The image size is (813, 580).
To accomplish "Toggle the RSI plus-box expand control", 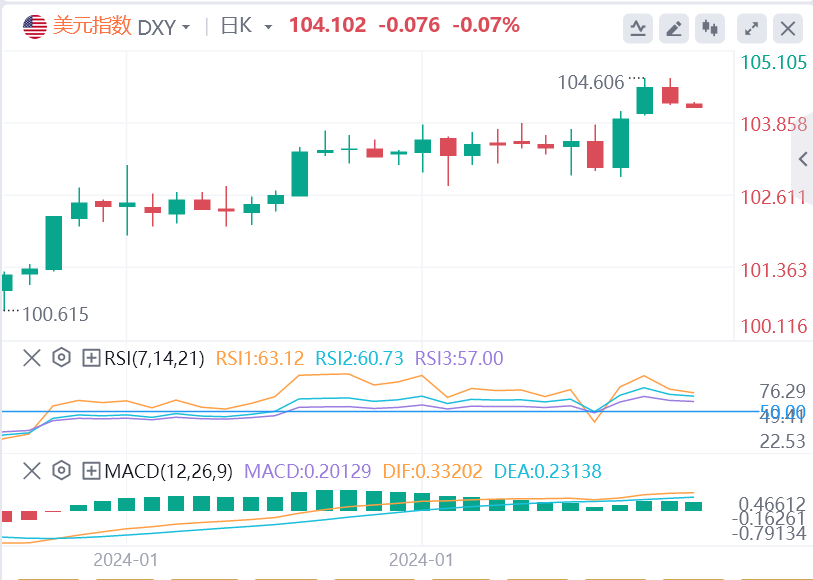I will [91, 357].
